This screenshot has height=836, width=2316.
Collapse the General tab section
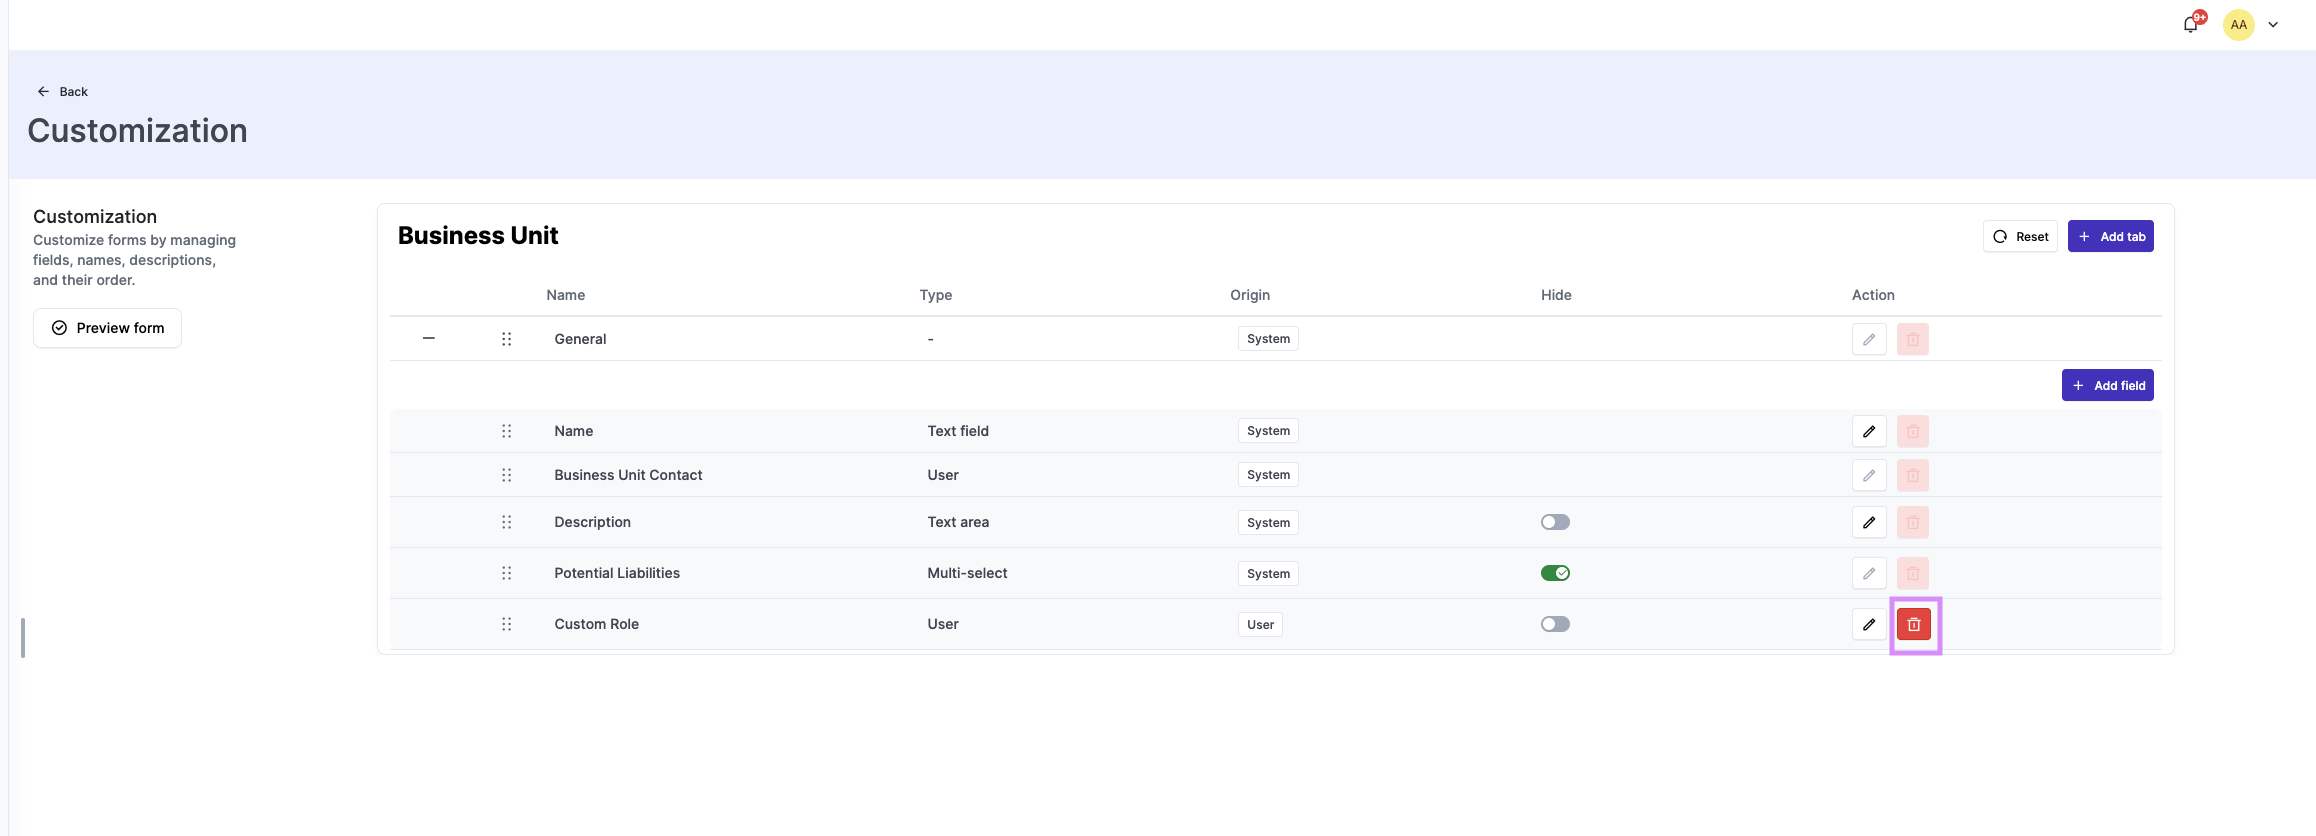429,339
